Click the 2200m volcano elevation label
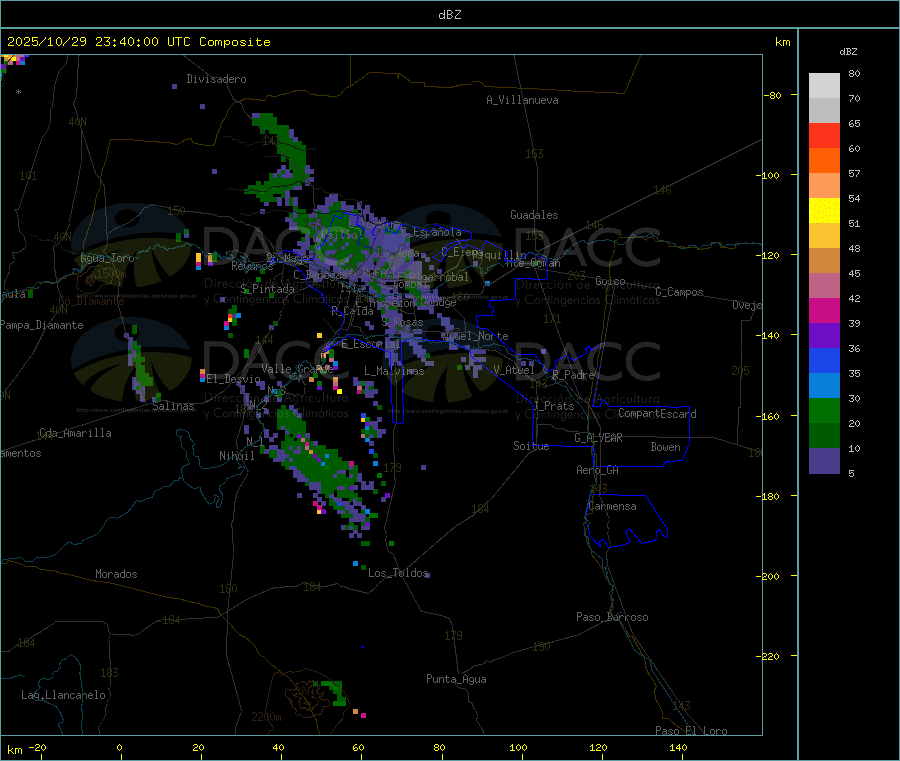900x761 pixels. 266,717
